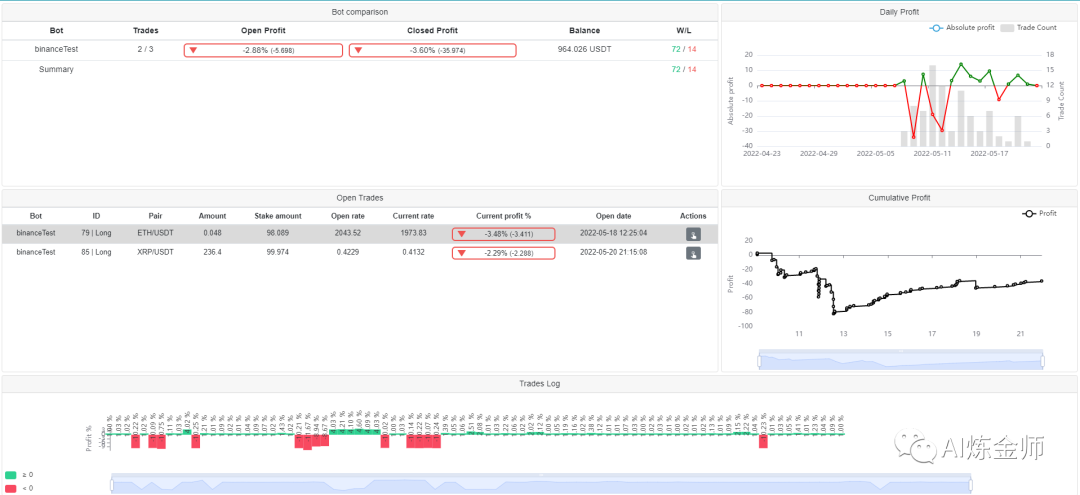Click the 236.4 amount cell
This screenshot has width=1080, height=495.
[212, 252]
